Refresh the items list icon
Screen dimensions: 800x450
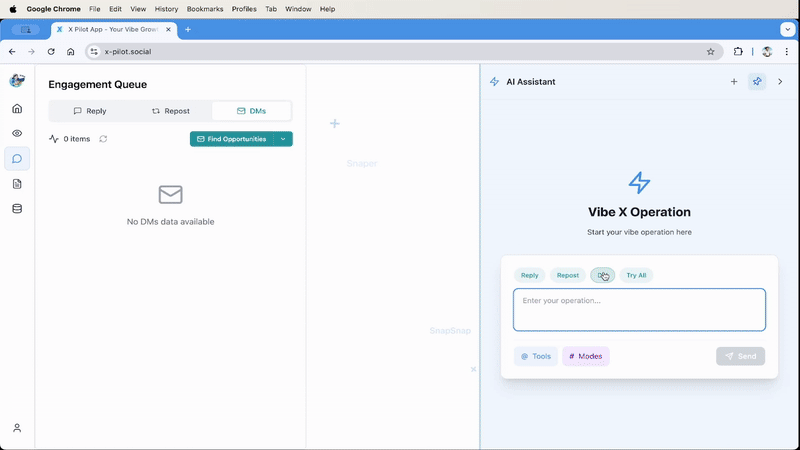pos(103,139)
